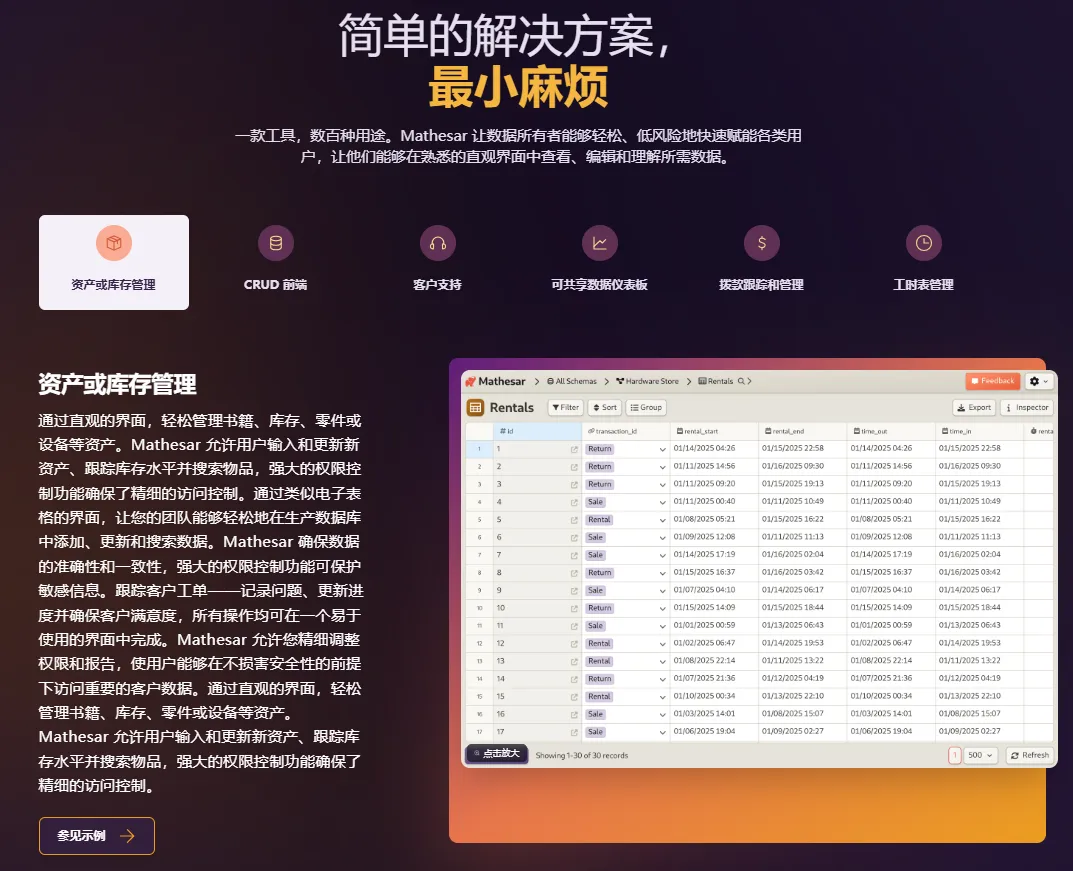Open the 500 page size dropdown

click(980, 755)
